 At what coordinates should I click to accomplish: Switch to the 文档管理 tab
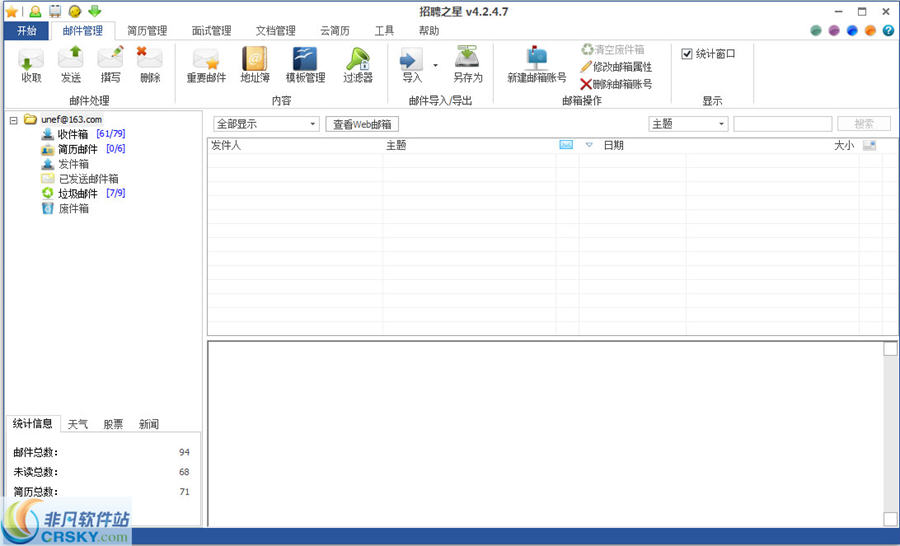coord(276,30)
